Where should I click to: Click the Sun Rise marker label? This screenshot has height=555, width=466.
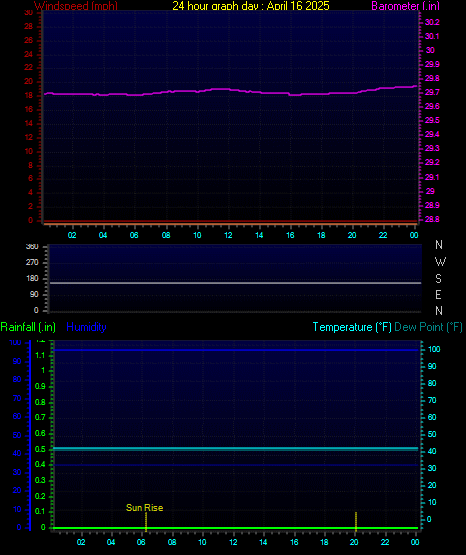click(144, 508)
